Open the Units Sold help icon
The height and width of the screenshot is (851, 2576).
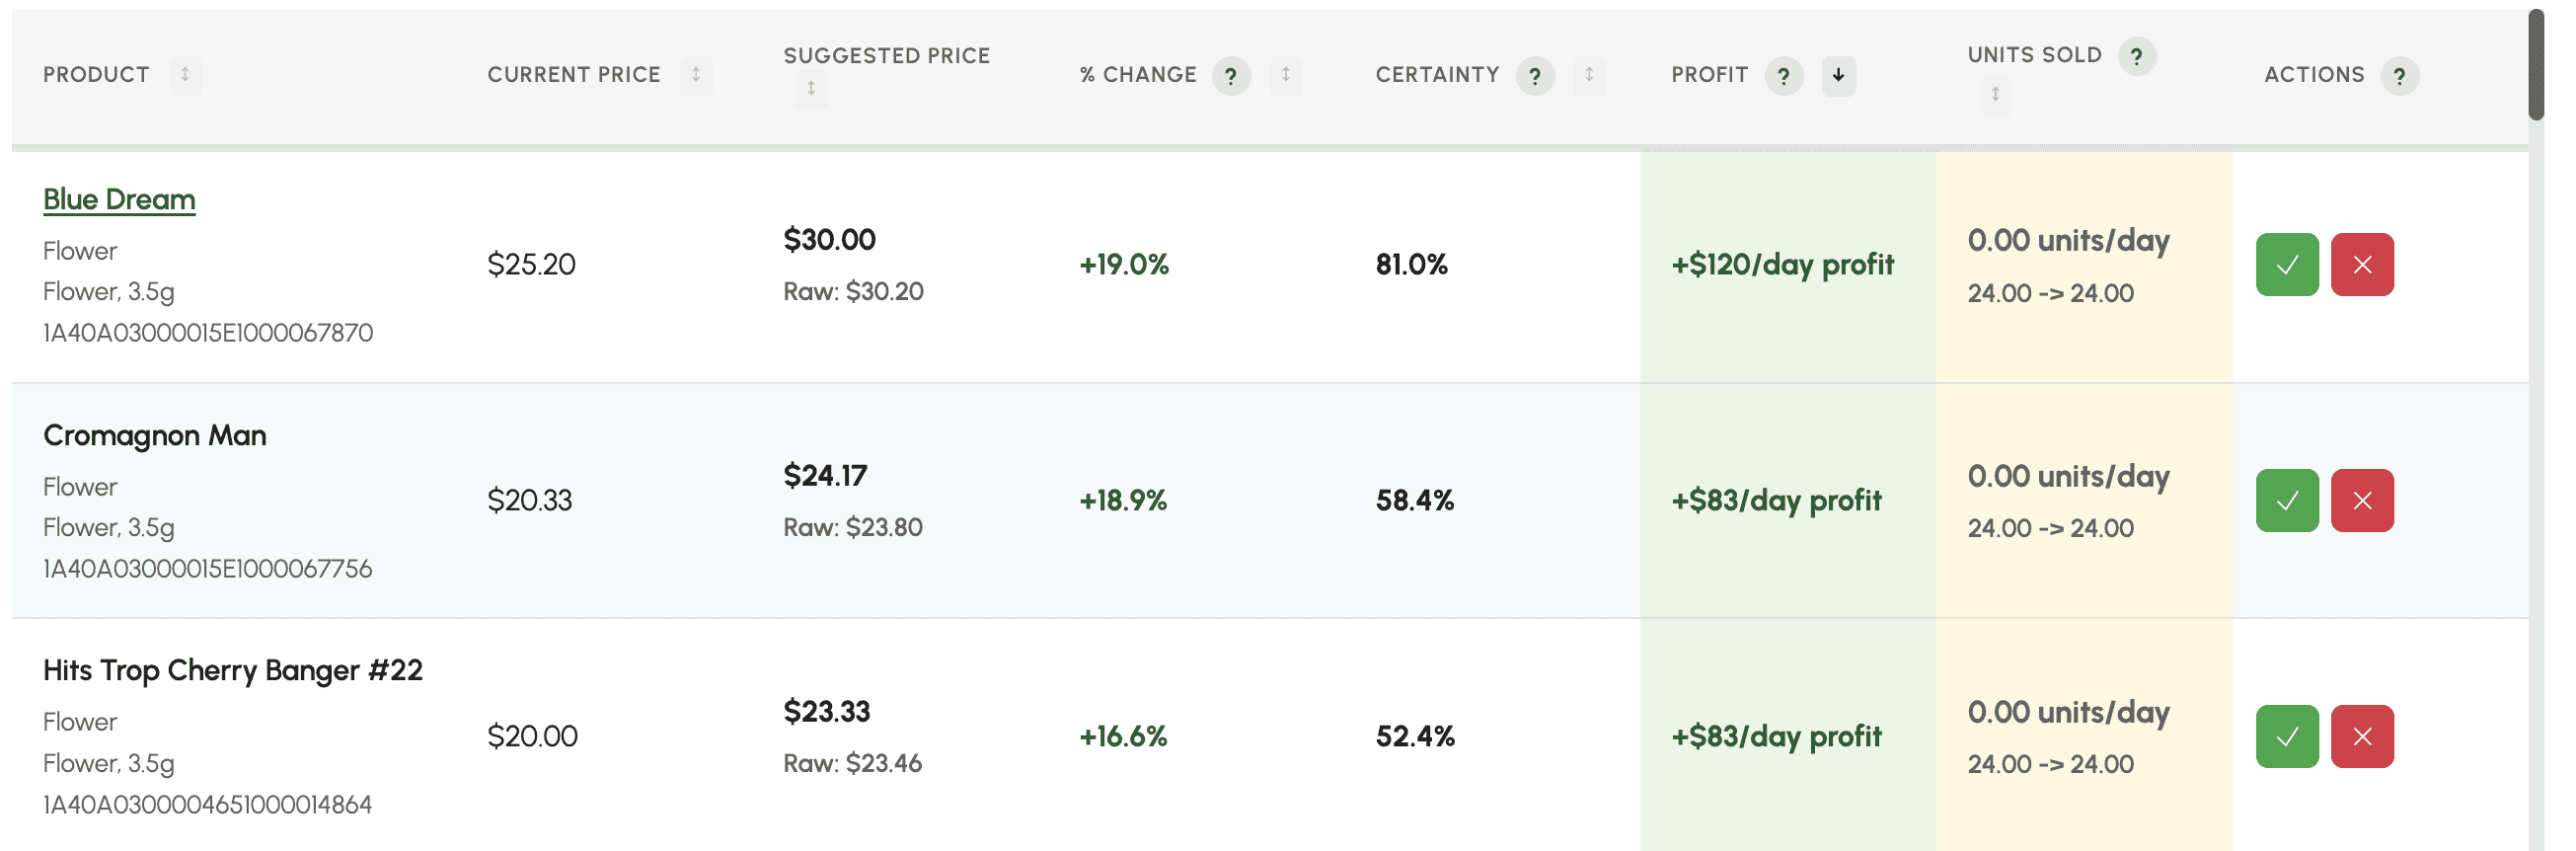point(2136,56)
